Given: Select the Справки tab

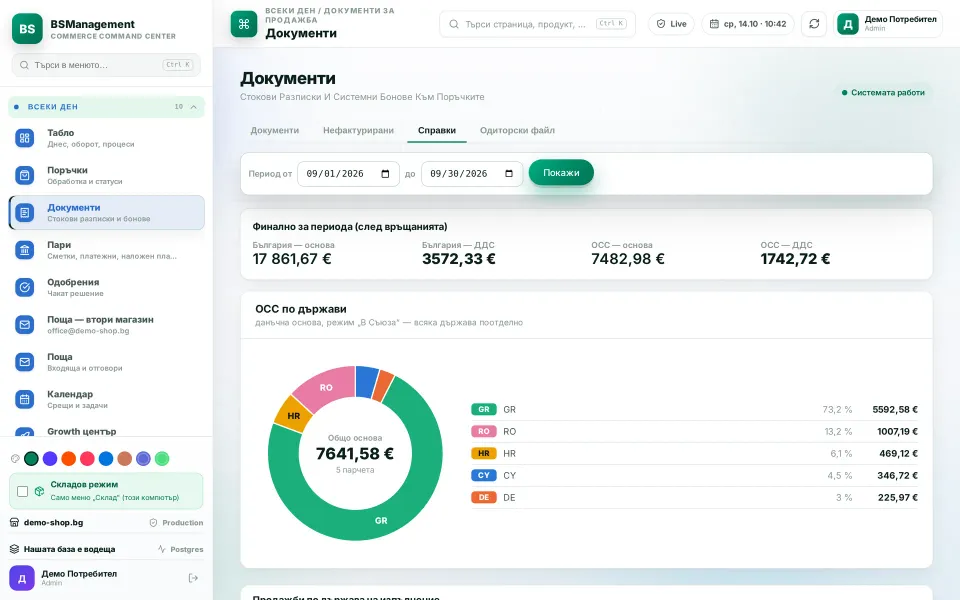Looking at the screenshot, I should click(437, 130).
